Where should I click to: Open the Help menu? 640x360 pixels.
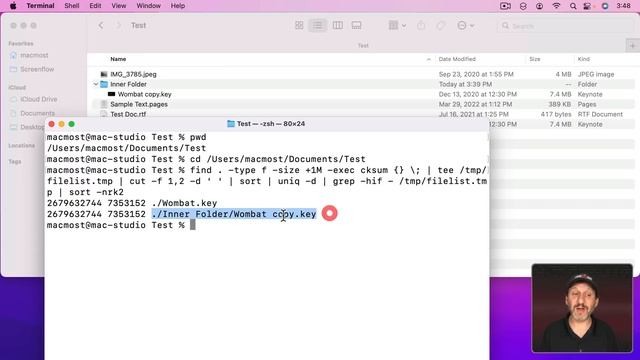click(178, 6)
